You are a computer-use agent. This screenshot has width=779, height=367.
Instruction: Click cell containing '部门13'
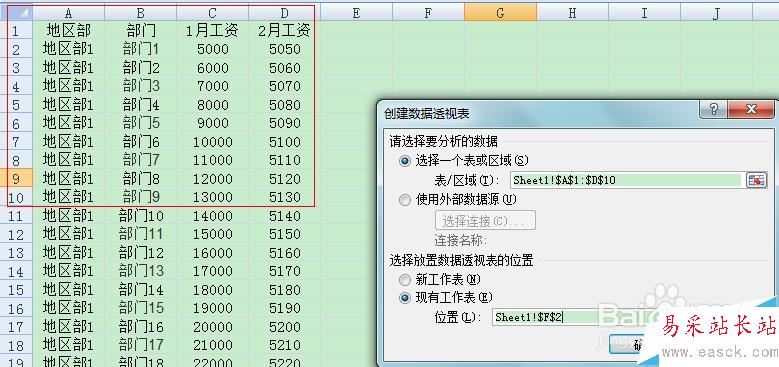tap(141, 271)
